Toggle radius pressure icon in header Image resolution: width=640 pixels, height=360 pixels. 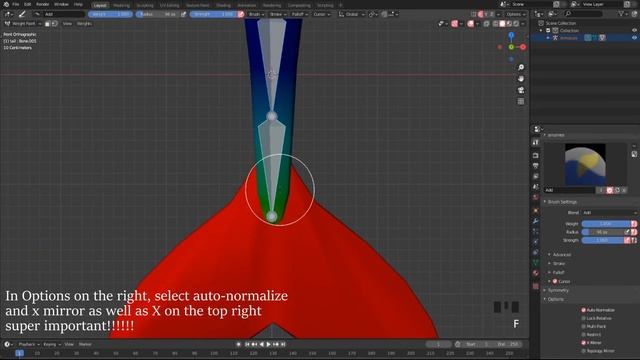[x=183, y=14]
